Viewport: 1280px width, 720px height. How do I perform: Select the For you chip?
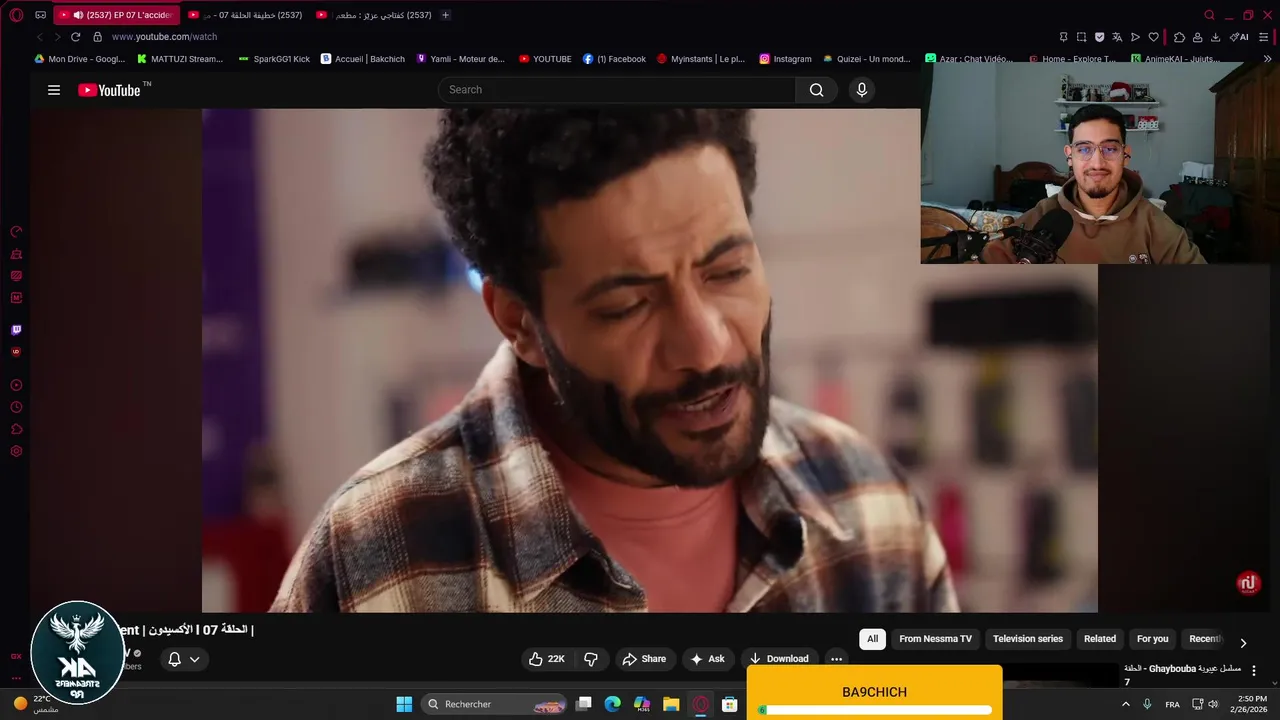1152,639
